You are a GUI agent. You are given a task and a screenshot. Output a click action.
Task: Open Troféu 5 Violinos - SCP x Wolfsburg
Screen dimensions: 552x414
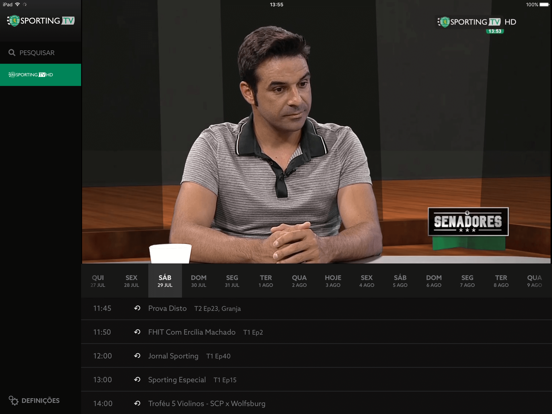pyautogui.click(x=207, y=403)
